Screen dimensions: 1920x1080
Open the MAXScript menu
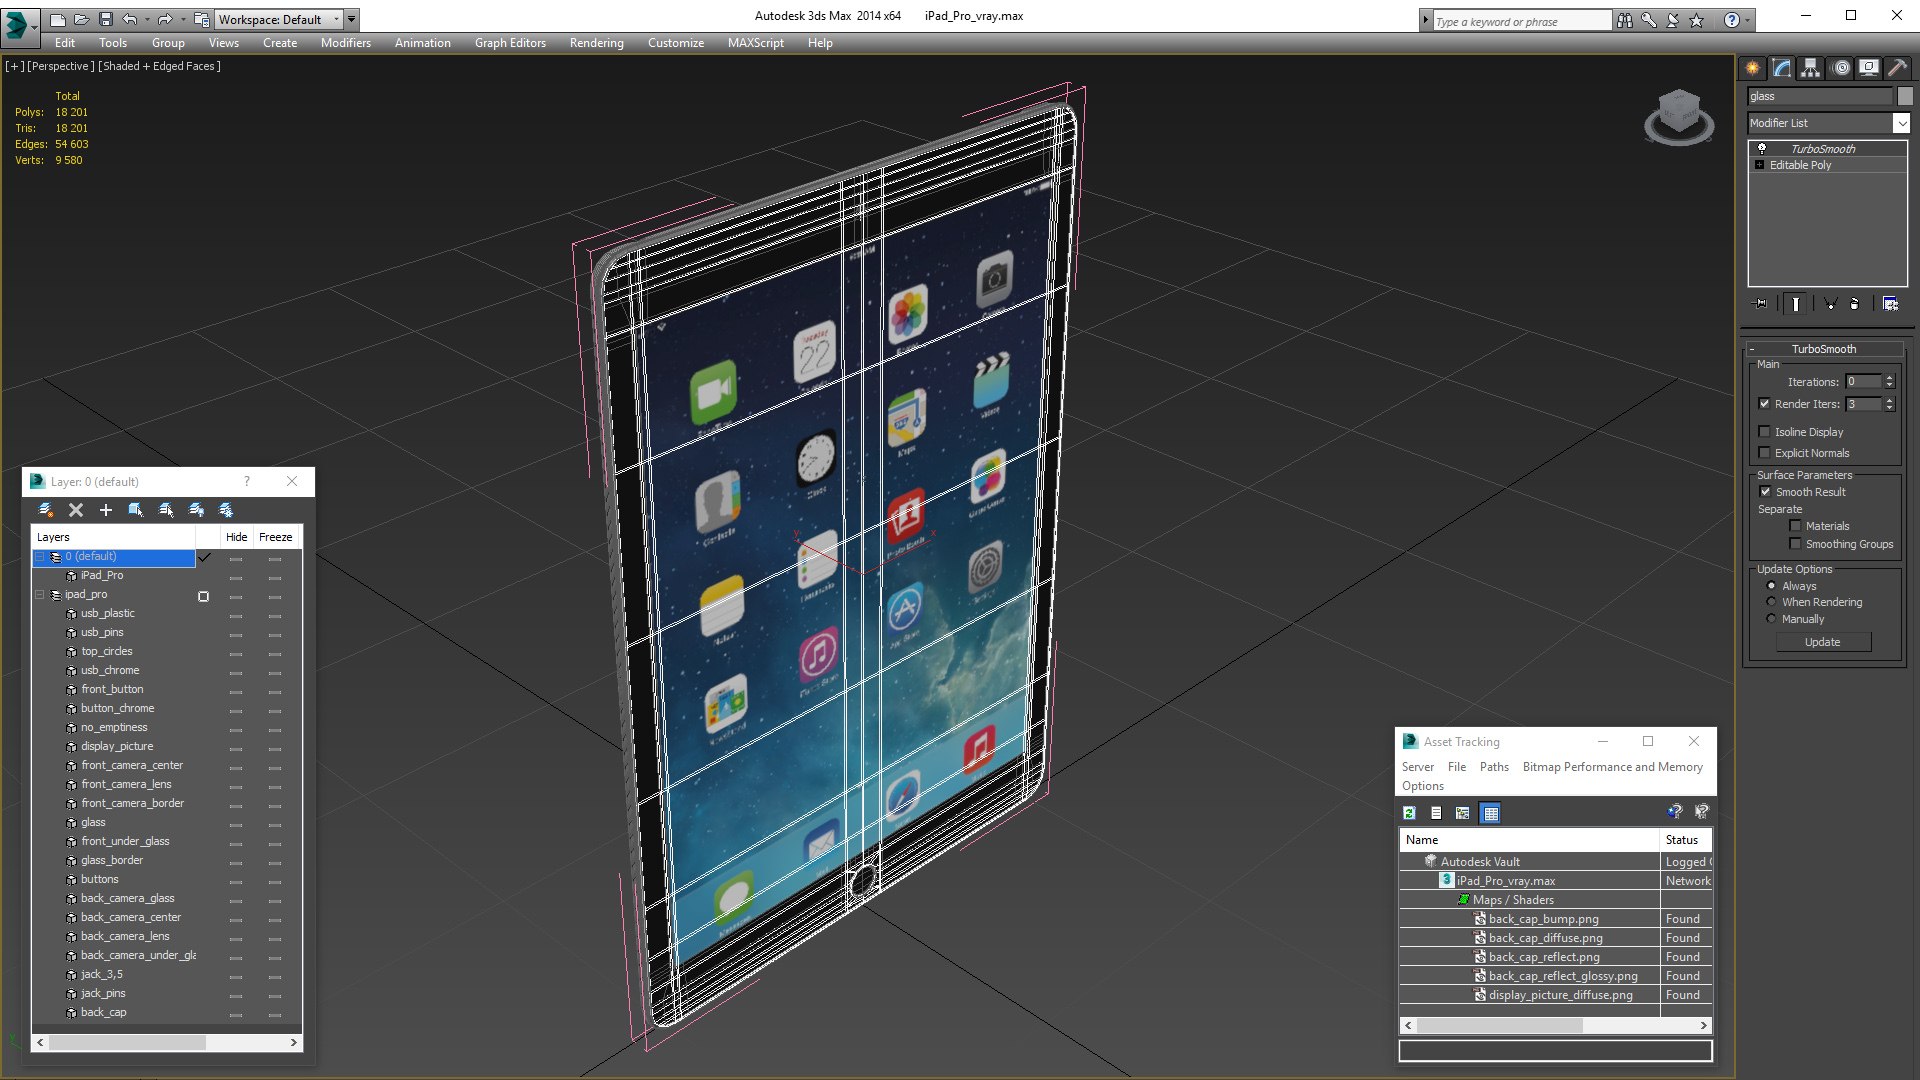click(755, 43)
